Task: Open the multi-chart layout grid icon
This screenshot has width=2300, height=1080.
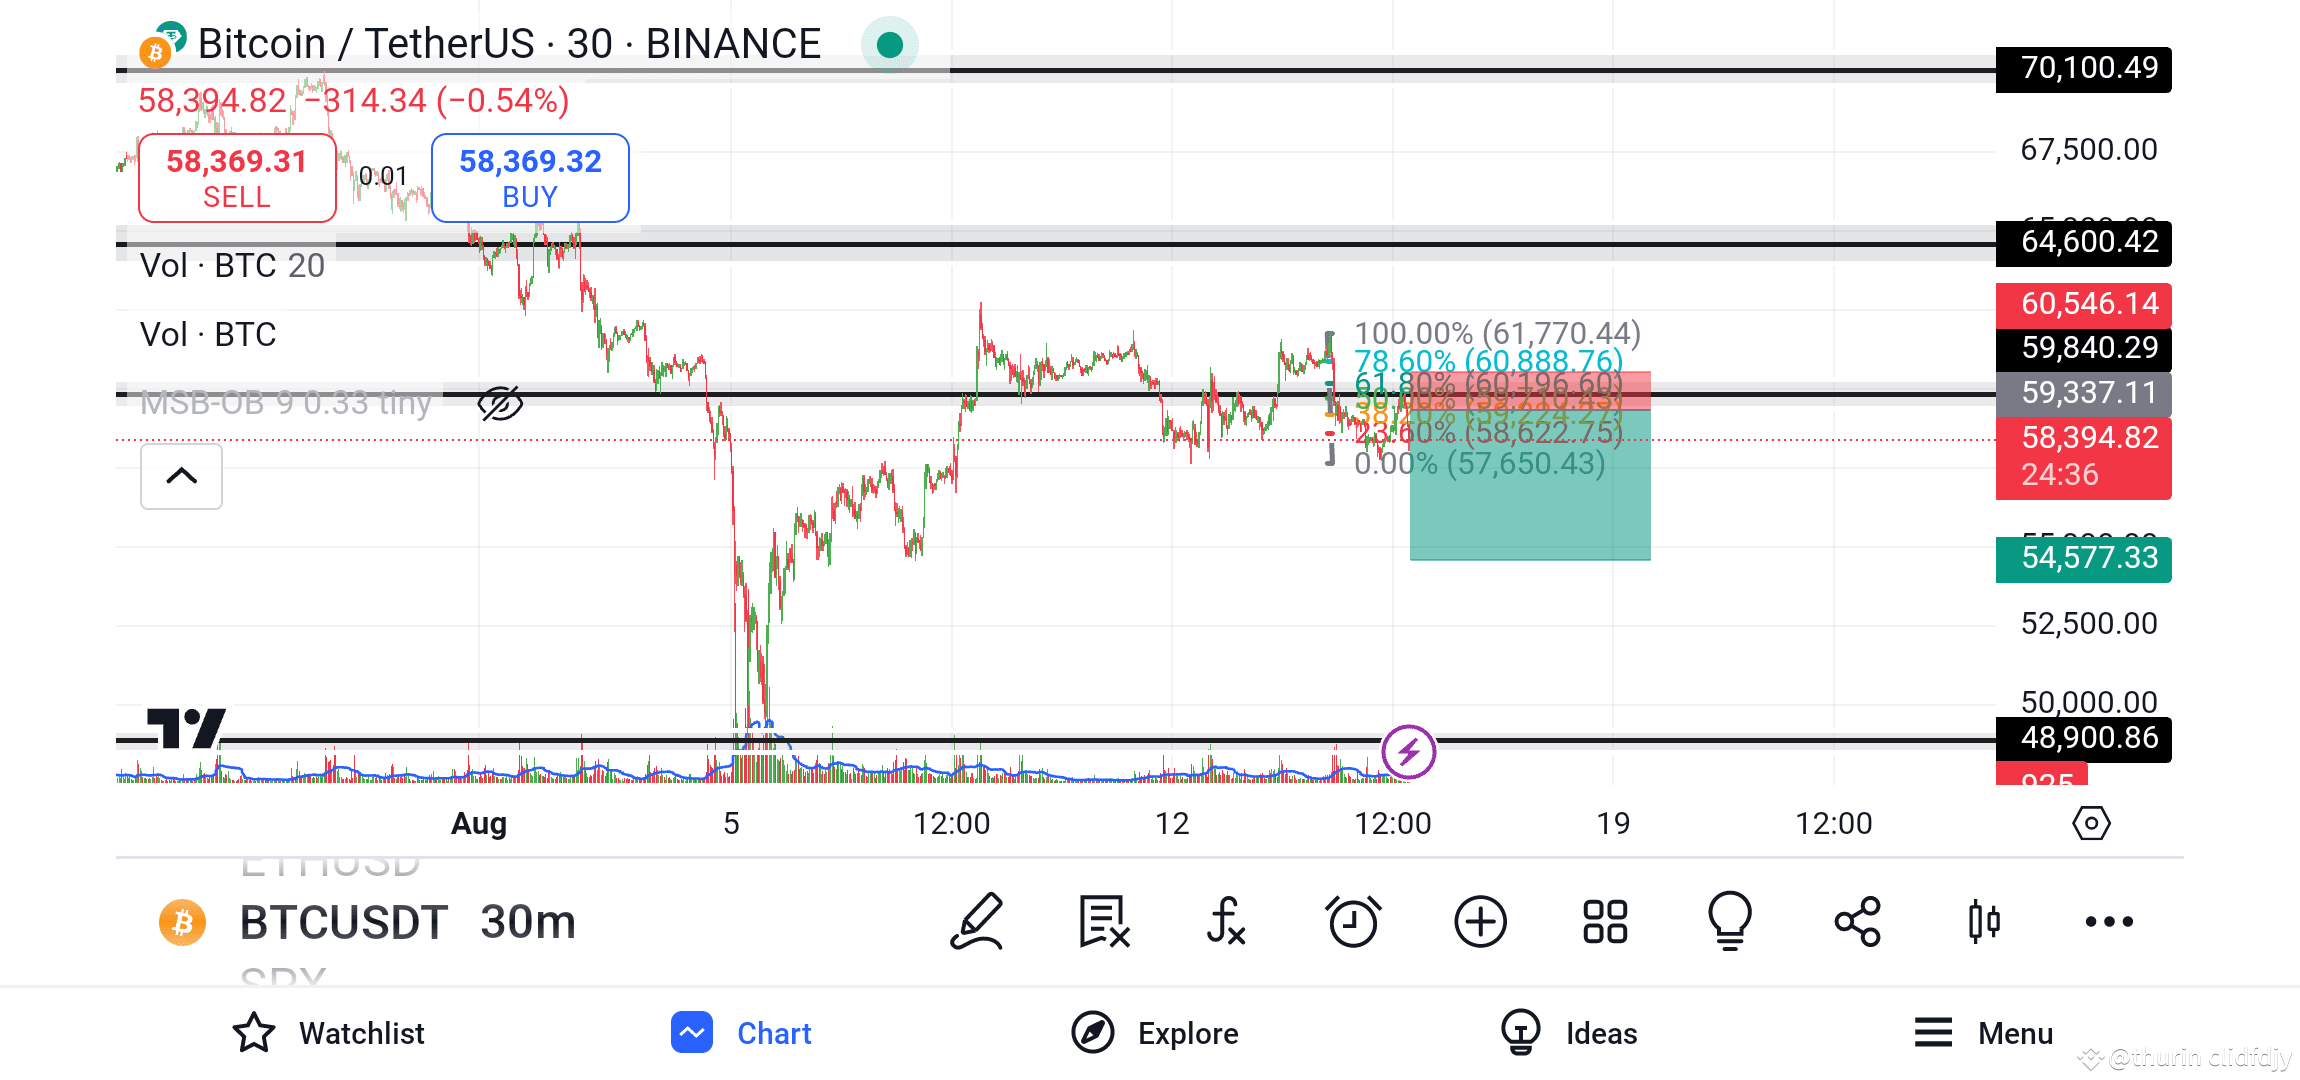Action: pos(1604,921)
